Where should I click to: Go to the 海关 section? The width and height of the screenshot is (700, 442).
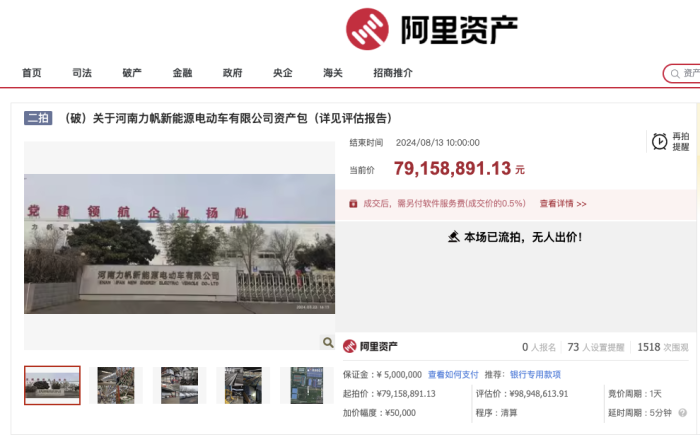[333, 73]
